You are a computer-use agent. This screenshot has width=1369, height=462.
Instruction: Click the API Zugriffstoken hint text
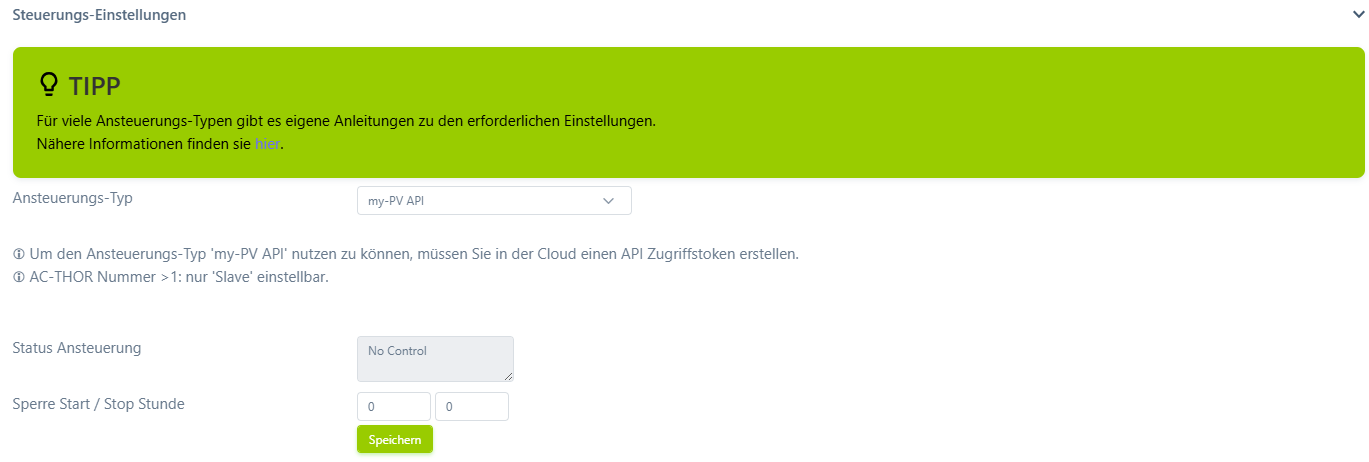click(x=412, y=254)
